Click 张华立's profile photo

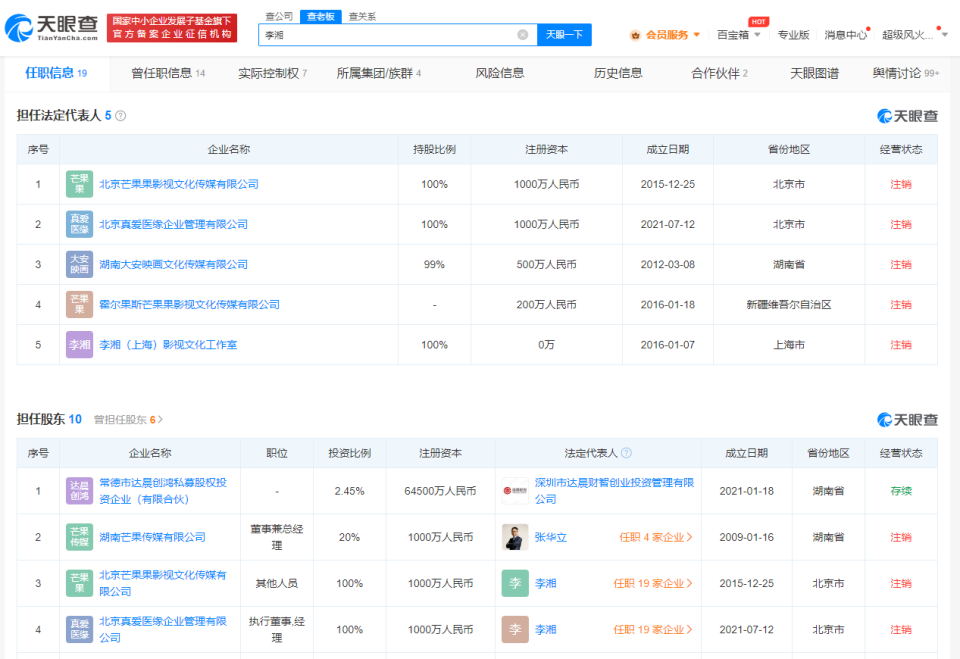[515, 538]
